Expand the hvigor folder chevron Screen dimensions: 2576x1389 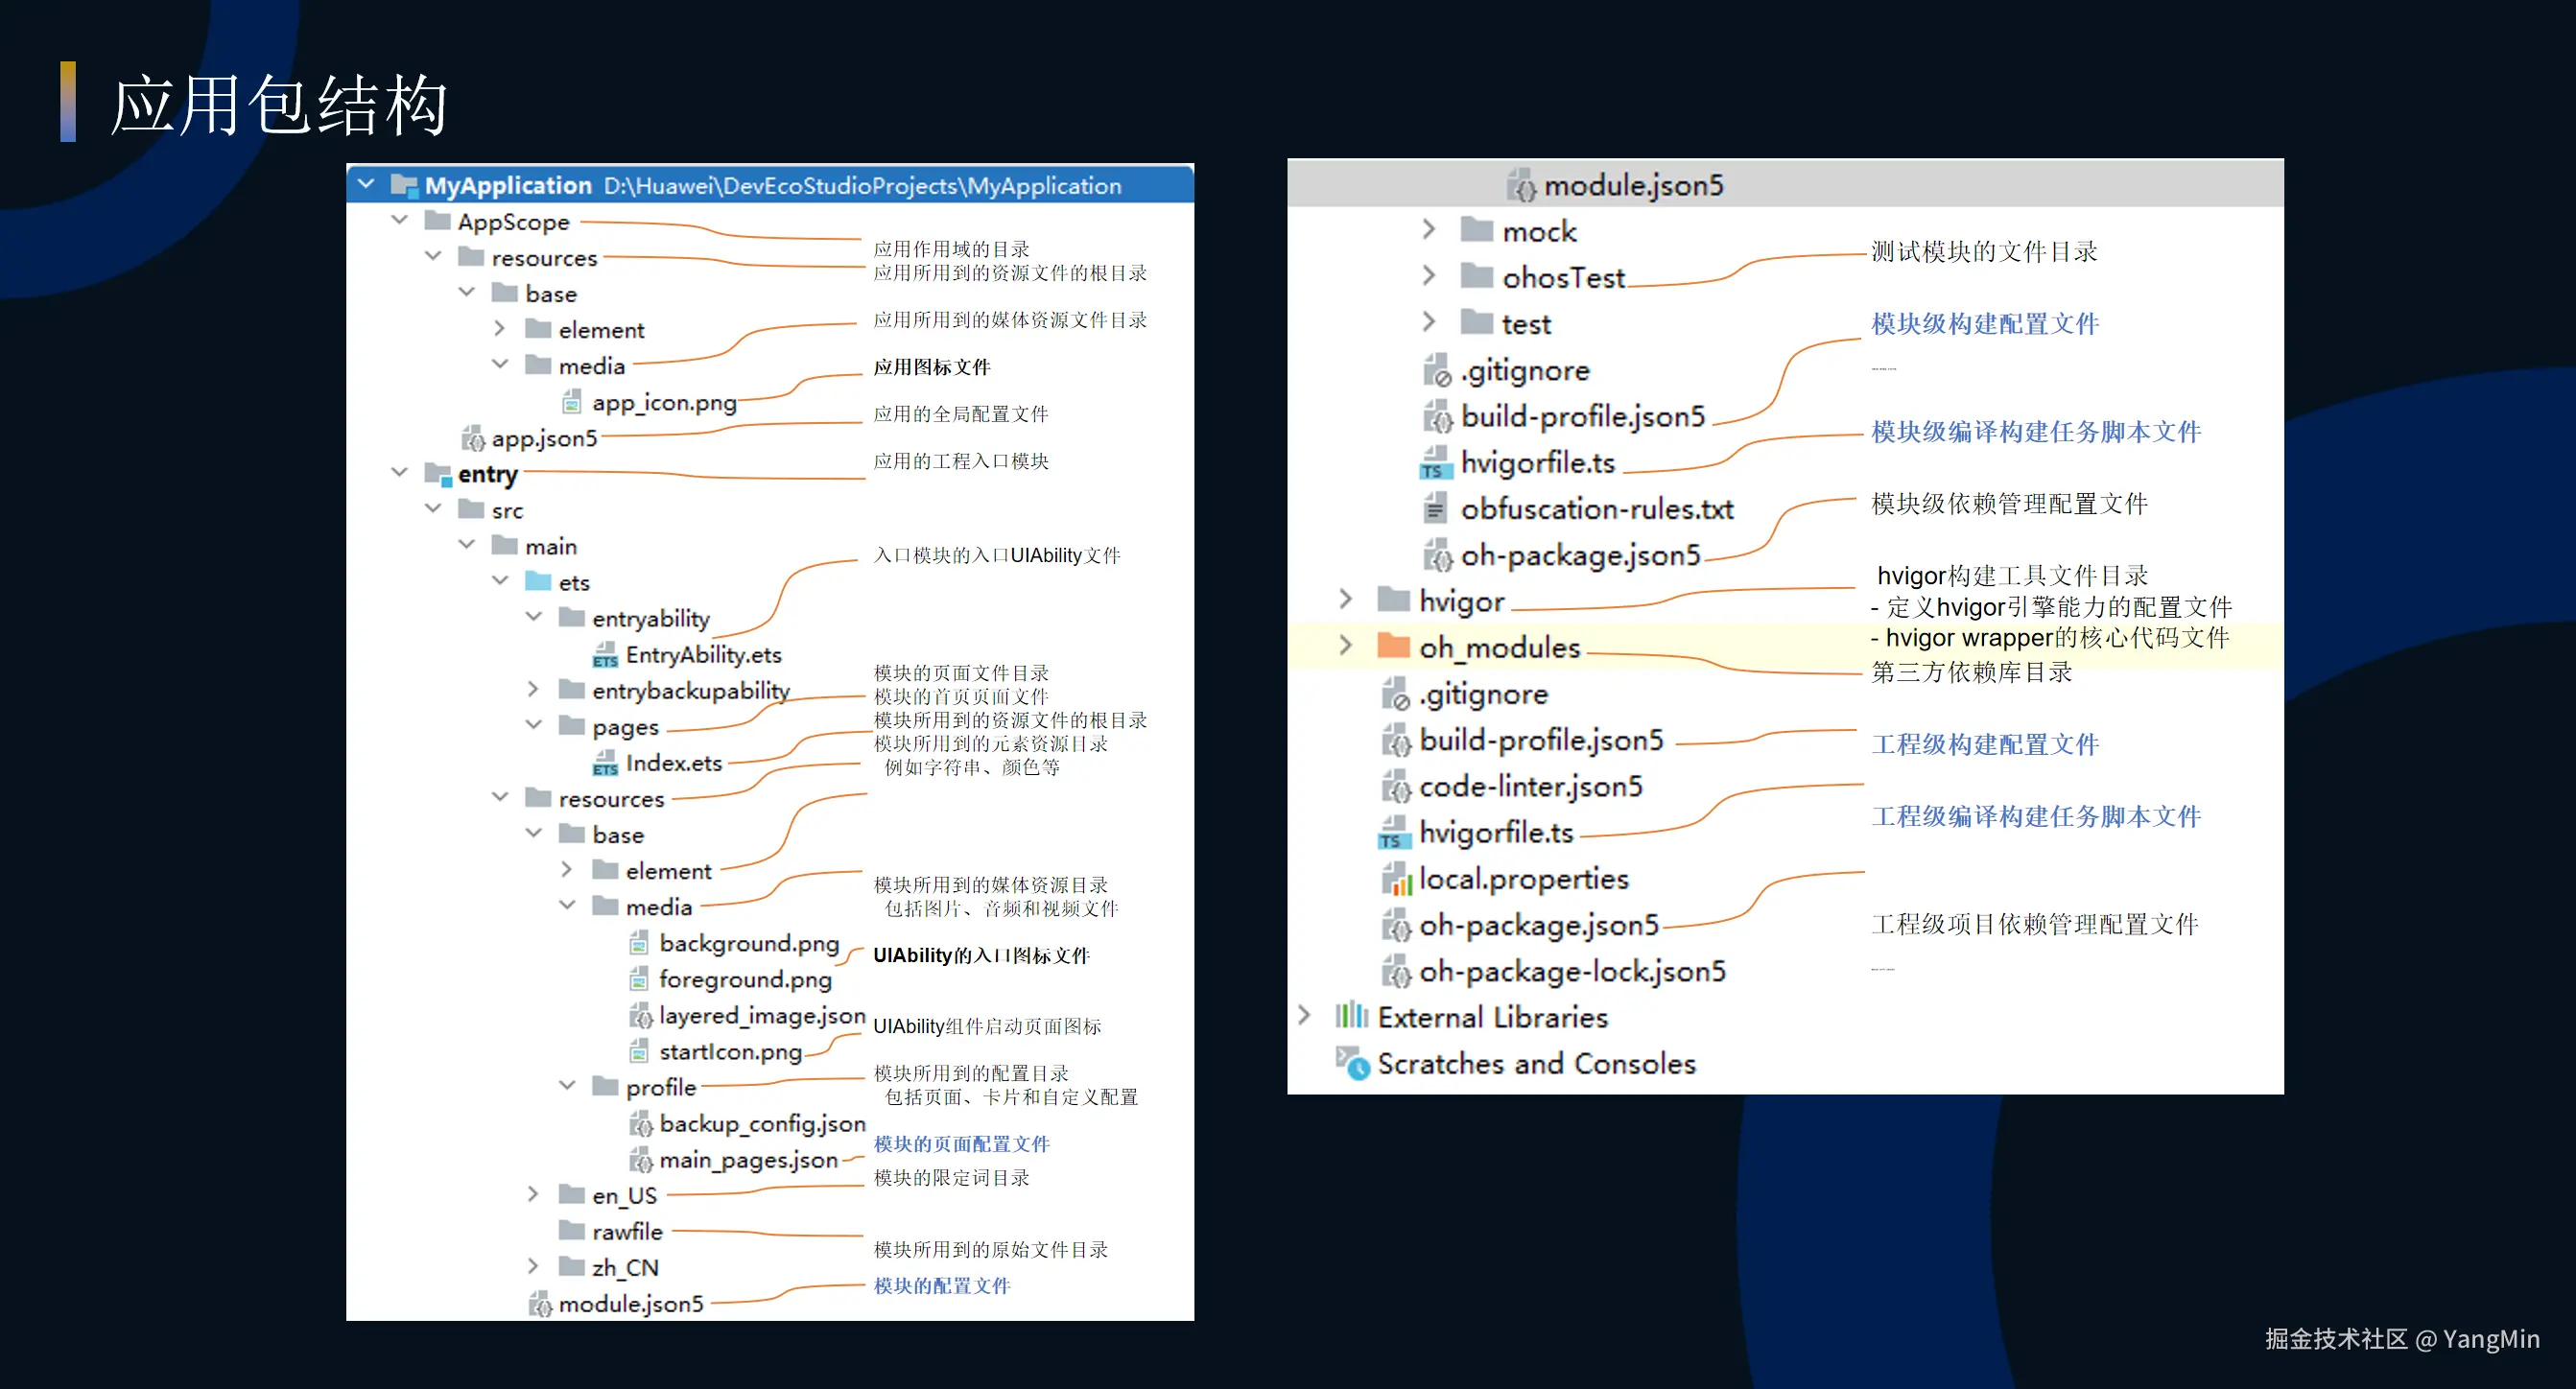[x=1345, y=600]
